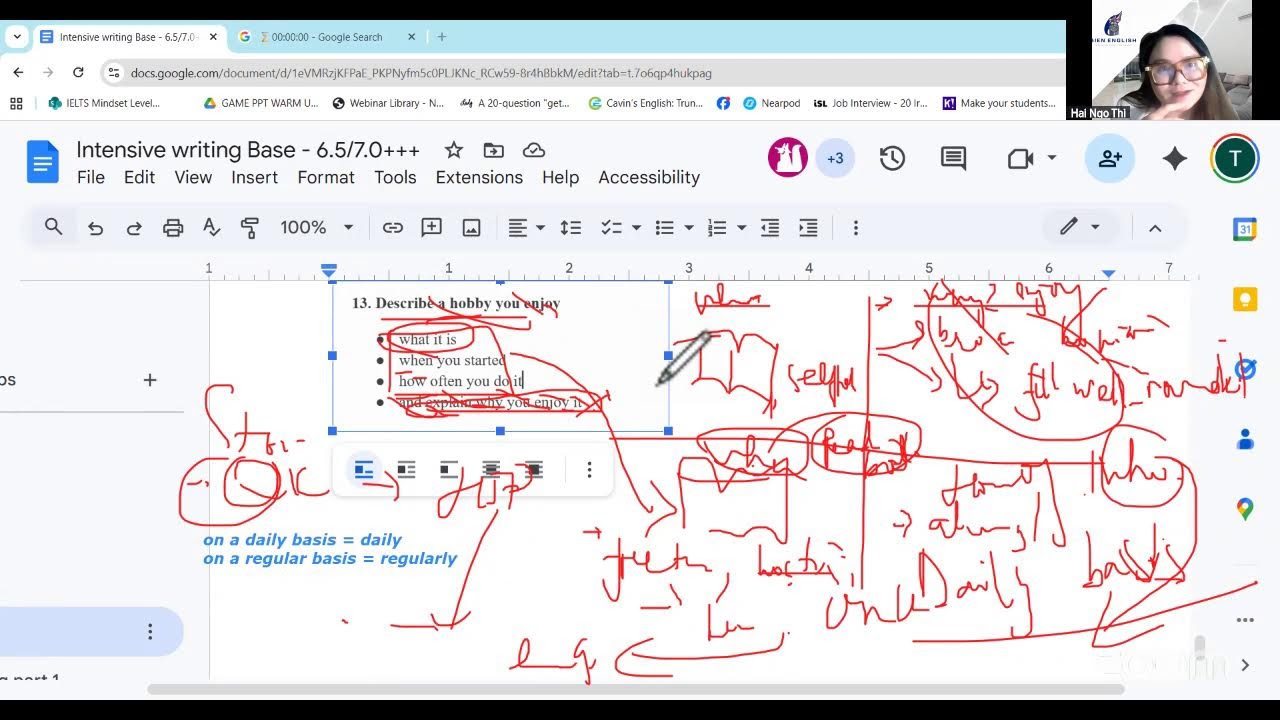Switch to the Google Search browser tab
Viewport: 1280px width, 720px height.
pos(327,37)
